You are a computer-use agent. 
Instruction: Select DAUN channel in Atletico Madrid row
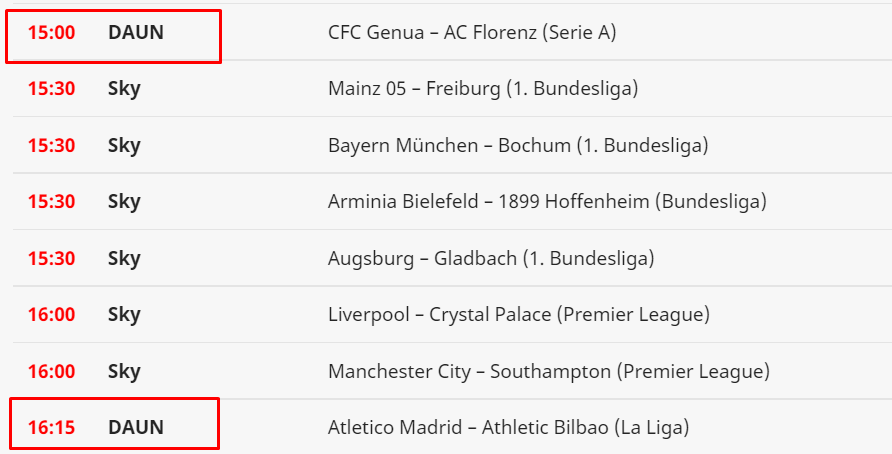[135, 427]
